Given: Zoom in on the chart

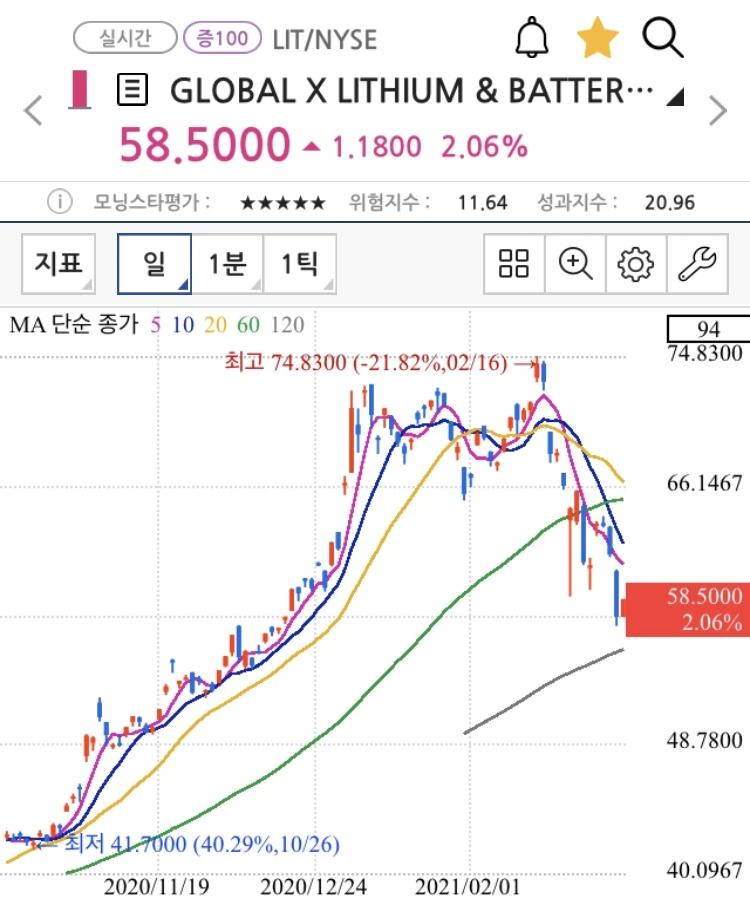Looking at the screenshot, I should 575,264.
